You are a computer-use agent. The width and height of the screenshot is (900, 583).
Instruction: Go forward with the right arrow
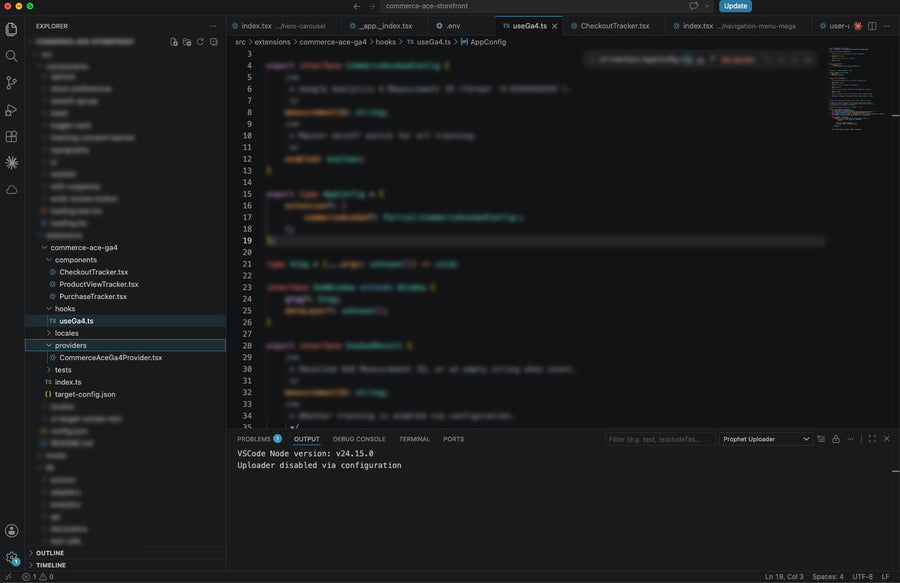click(x=371, y=6)
